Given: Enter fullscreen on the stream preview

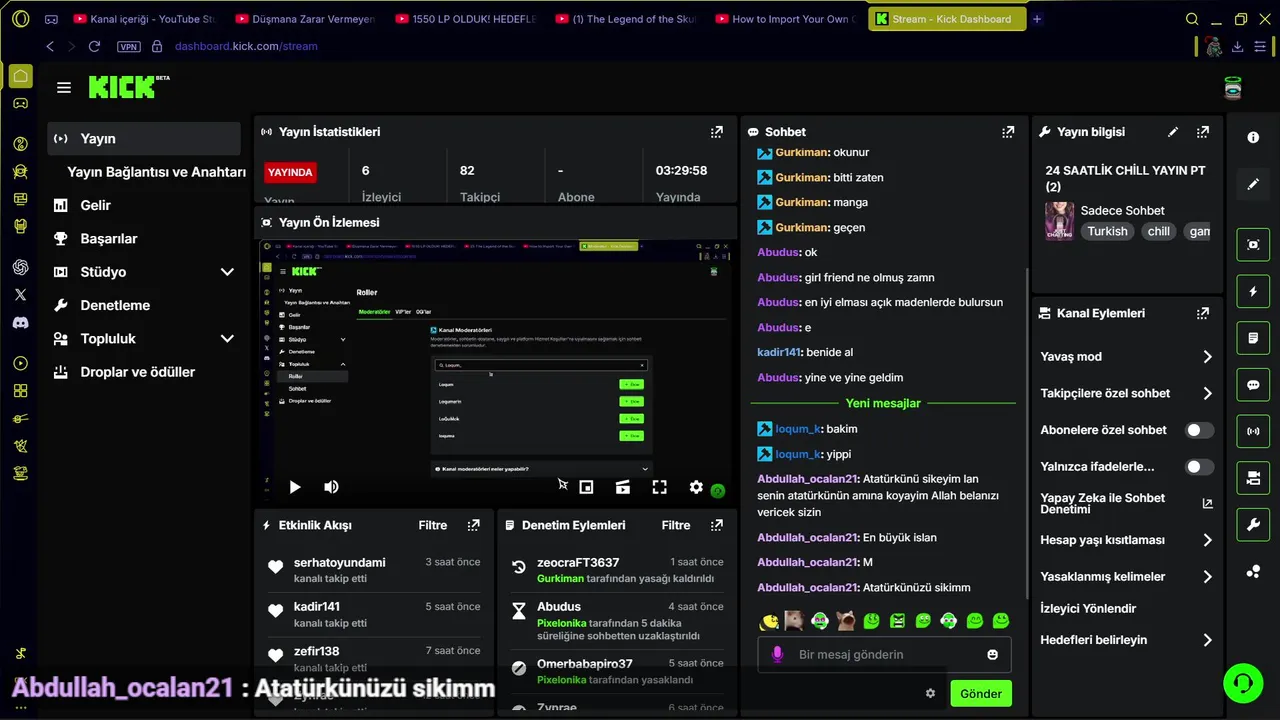Looking at the screenshot, I should pyautogui.click(x=659, y=487).
